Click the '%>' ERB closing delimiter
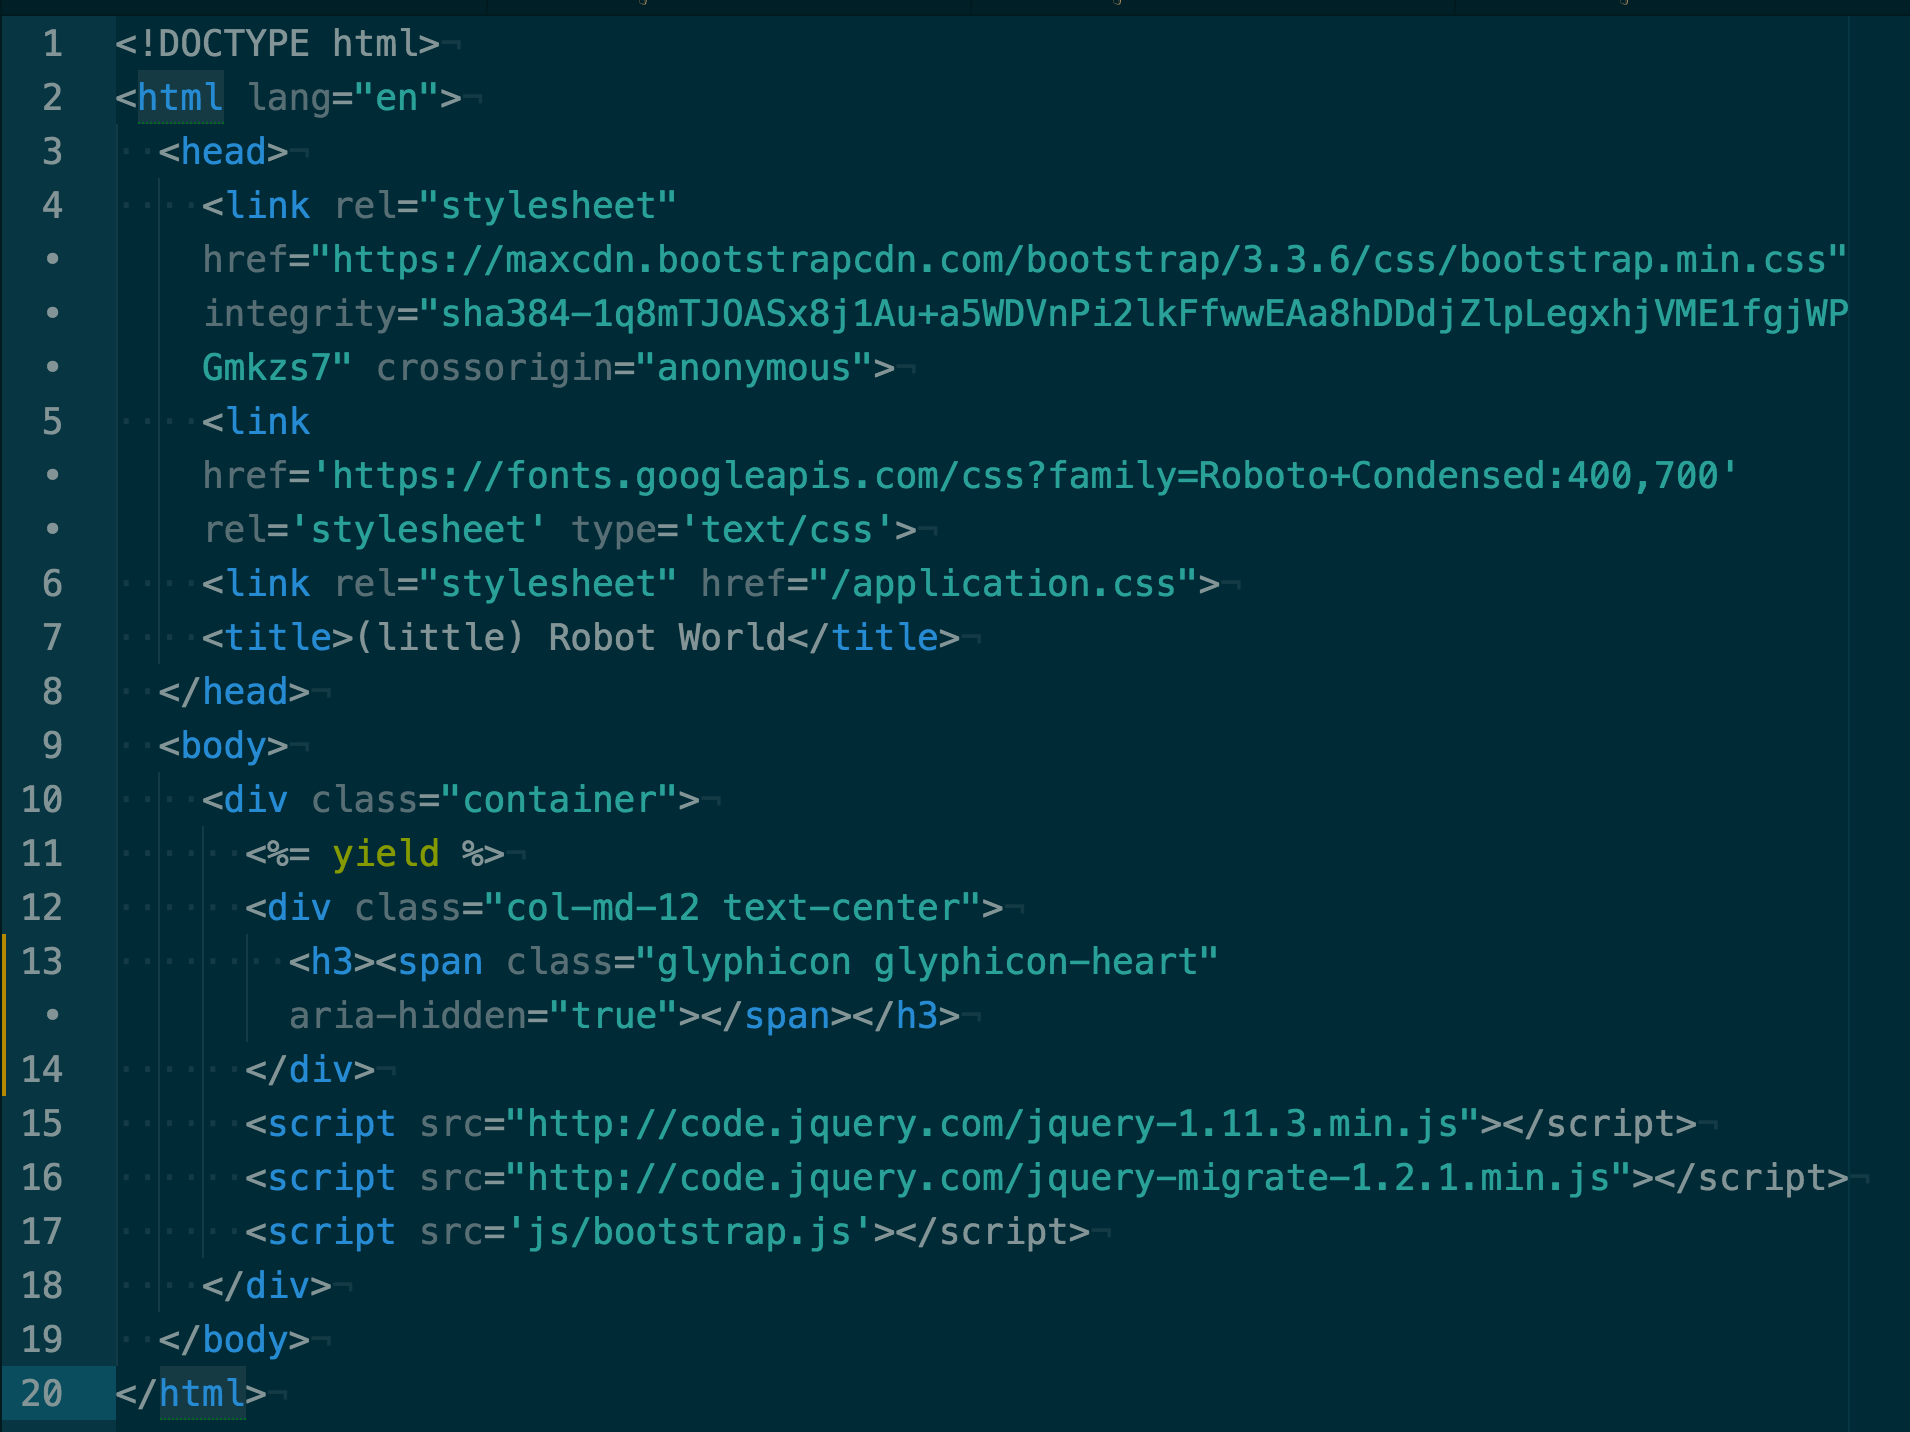The width and height of the screenshot is (1910, 1432). (x=483, y=854)
